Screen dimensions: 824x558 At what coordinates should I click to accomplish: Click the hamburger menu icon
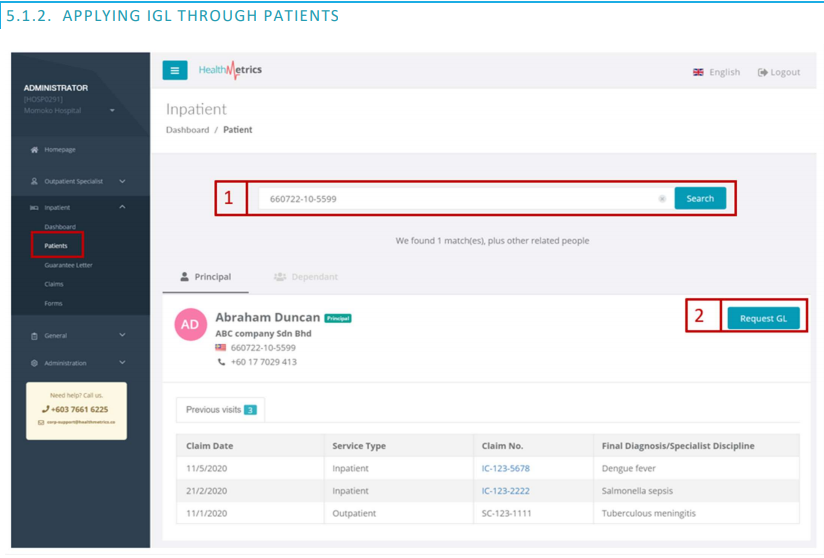(174, 71)
